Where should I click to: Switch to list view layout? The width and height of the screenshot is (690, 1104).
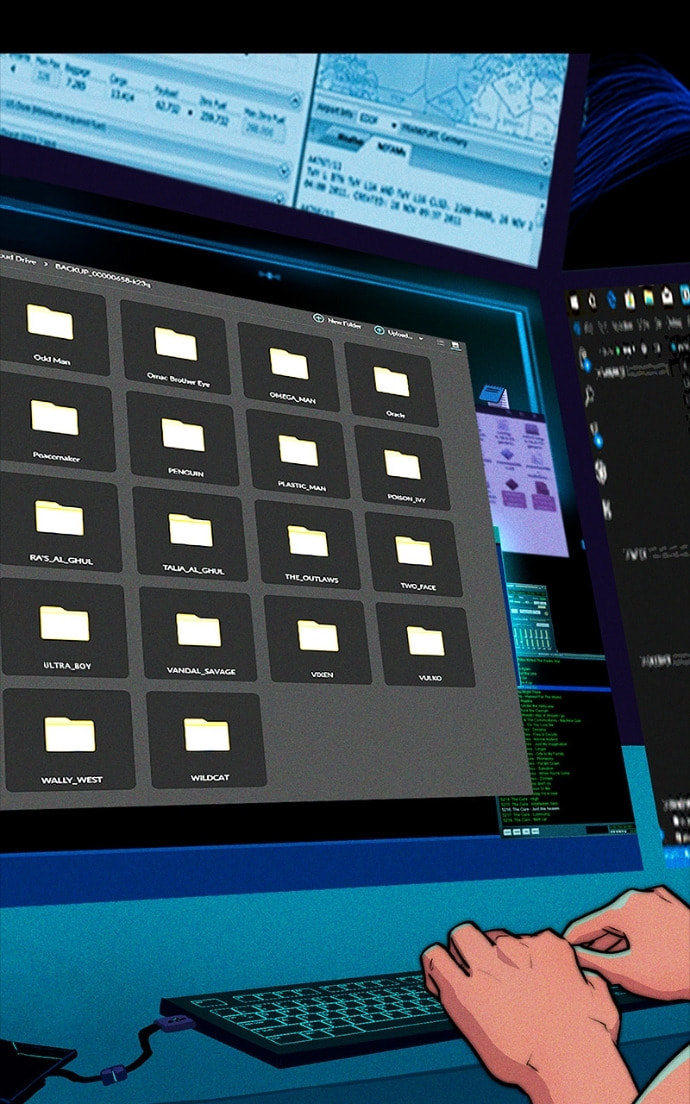441,343
